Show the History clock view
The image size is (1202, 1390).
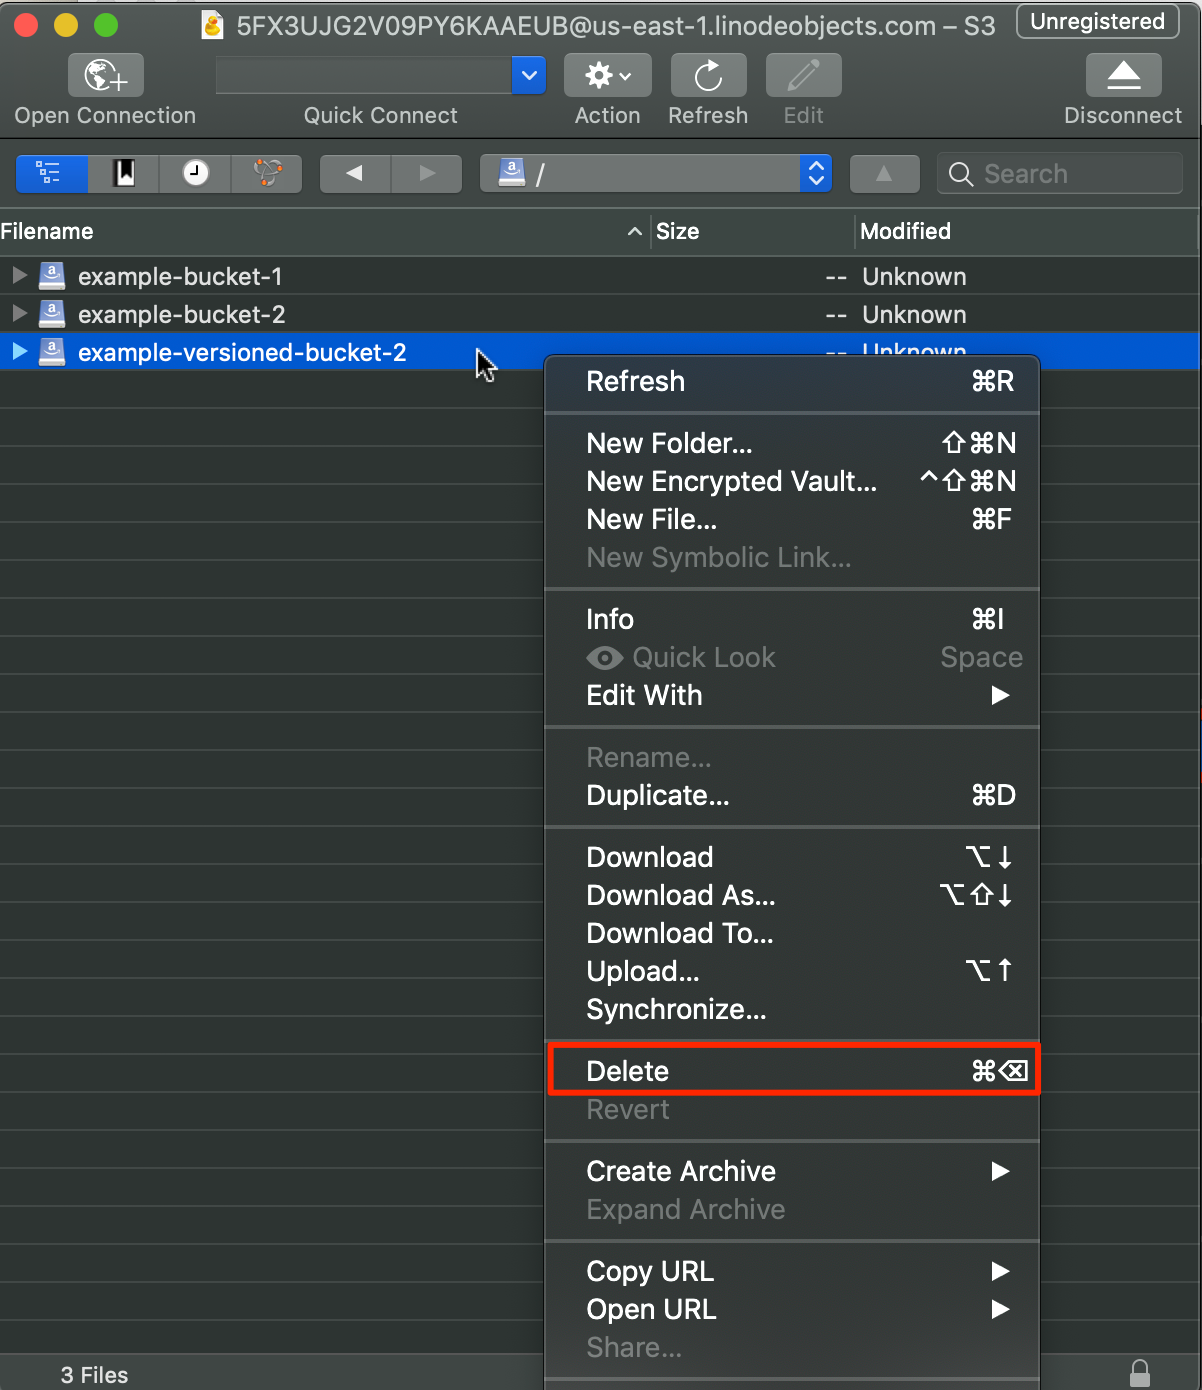tap(195, 173)
